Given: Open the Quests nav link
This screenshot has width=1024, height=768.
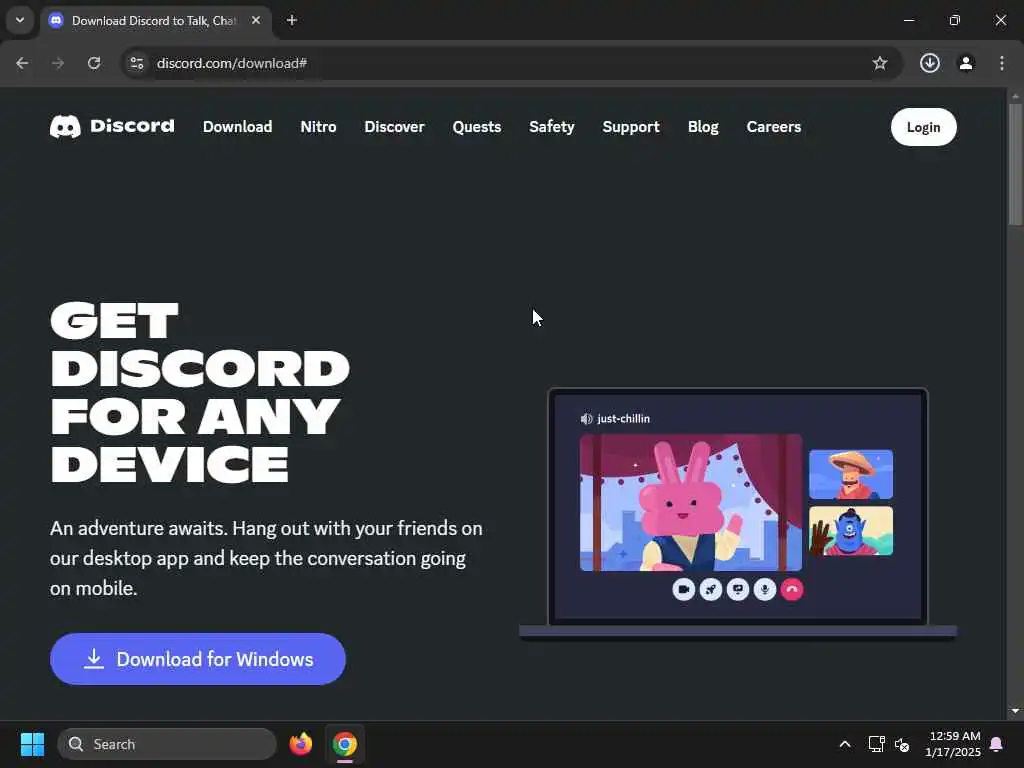Looking at the screenshot, I should click(x=477, y=127).
